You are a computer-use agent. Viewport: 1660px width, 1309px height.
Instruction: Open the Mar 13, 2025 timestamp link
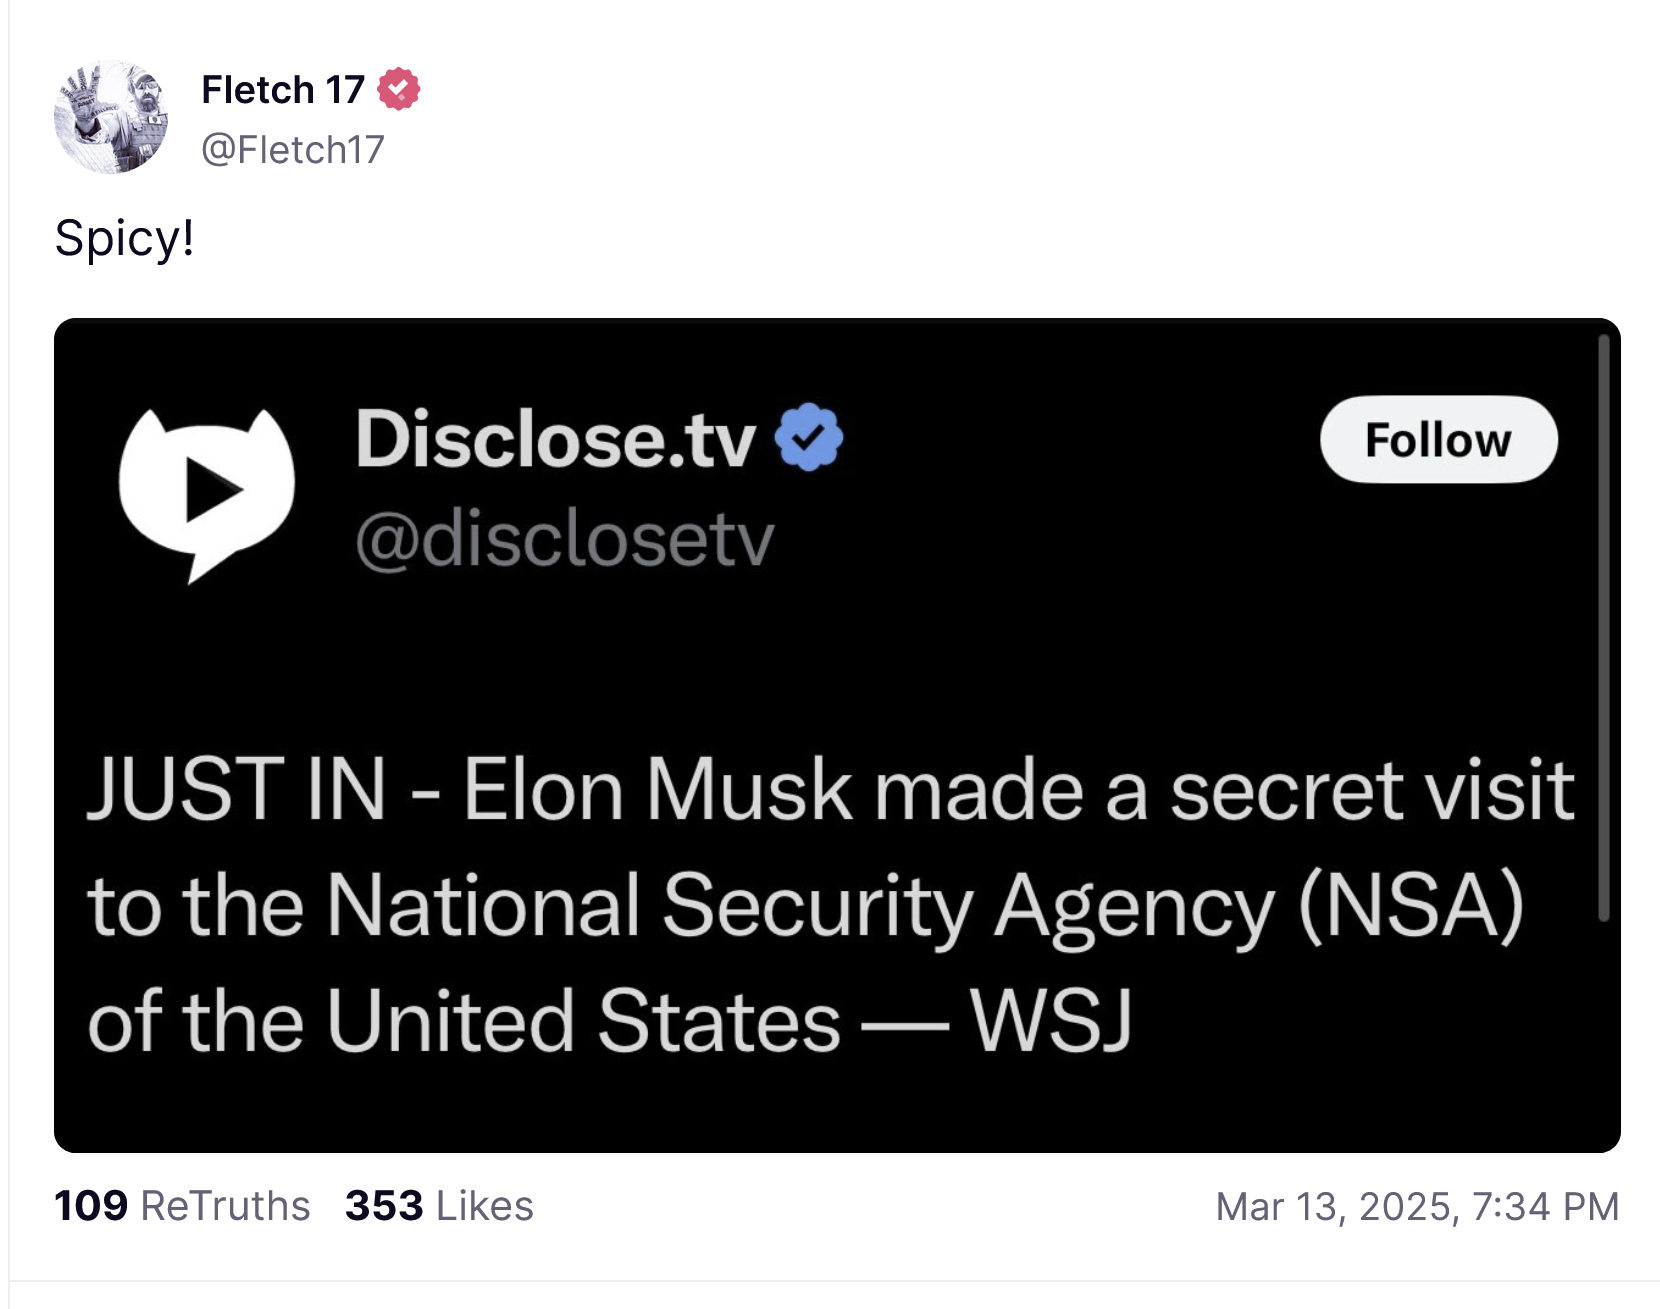coord(1417,1207)
